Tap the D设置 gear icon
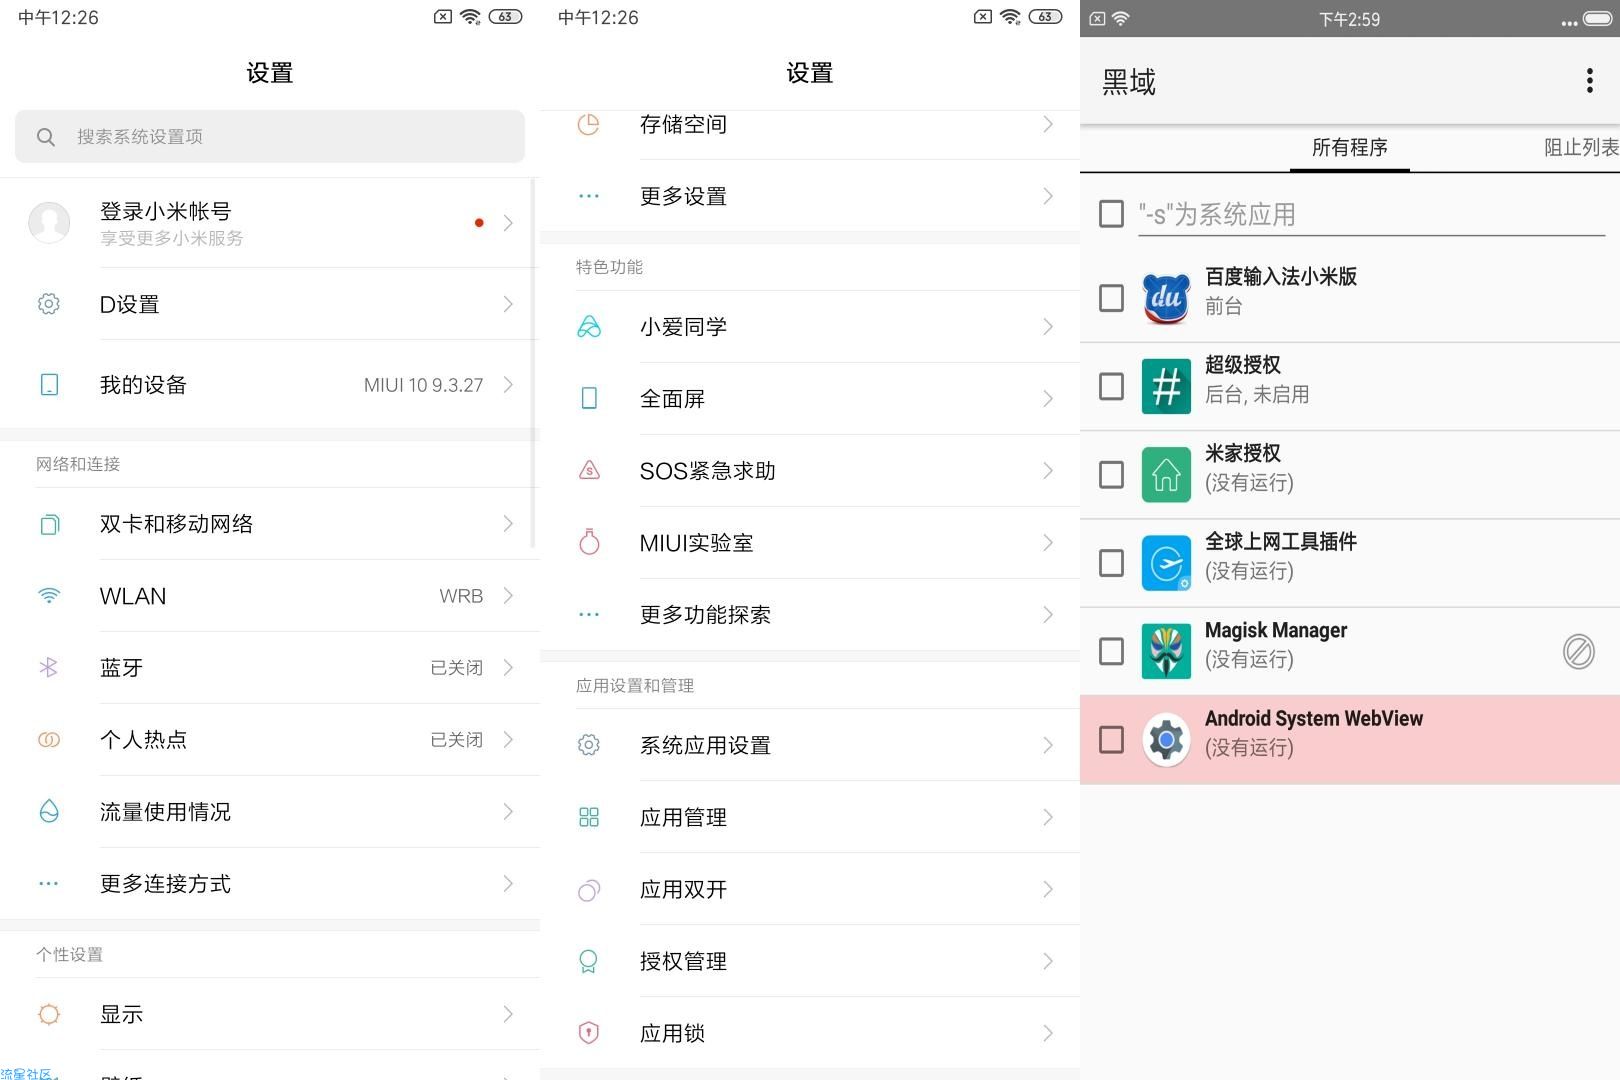Viewport: 1620px width, 1080px height. tap(48, 304)
